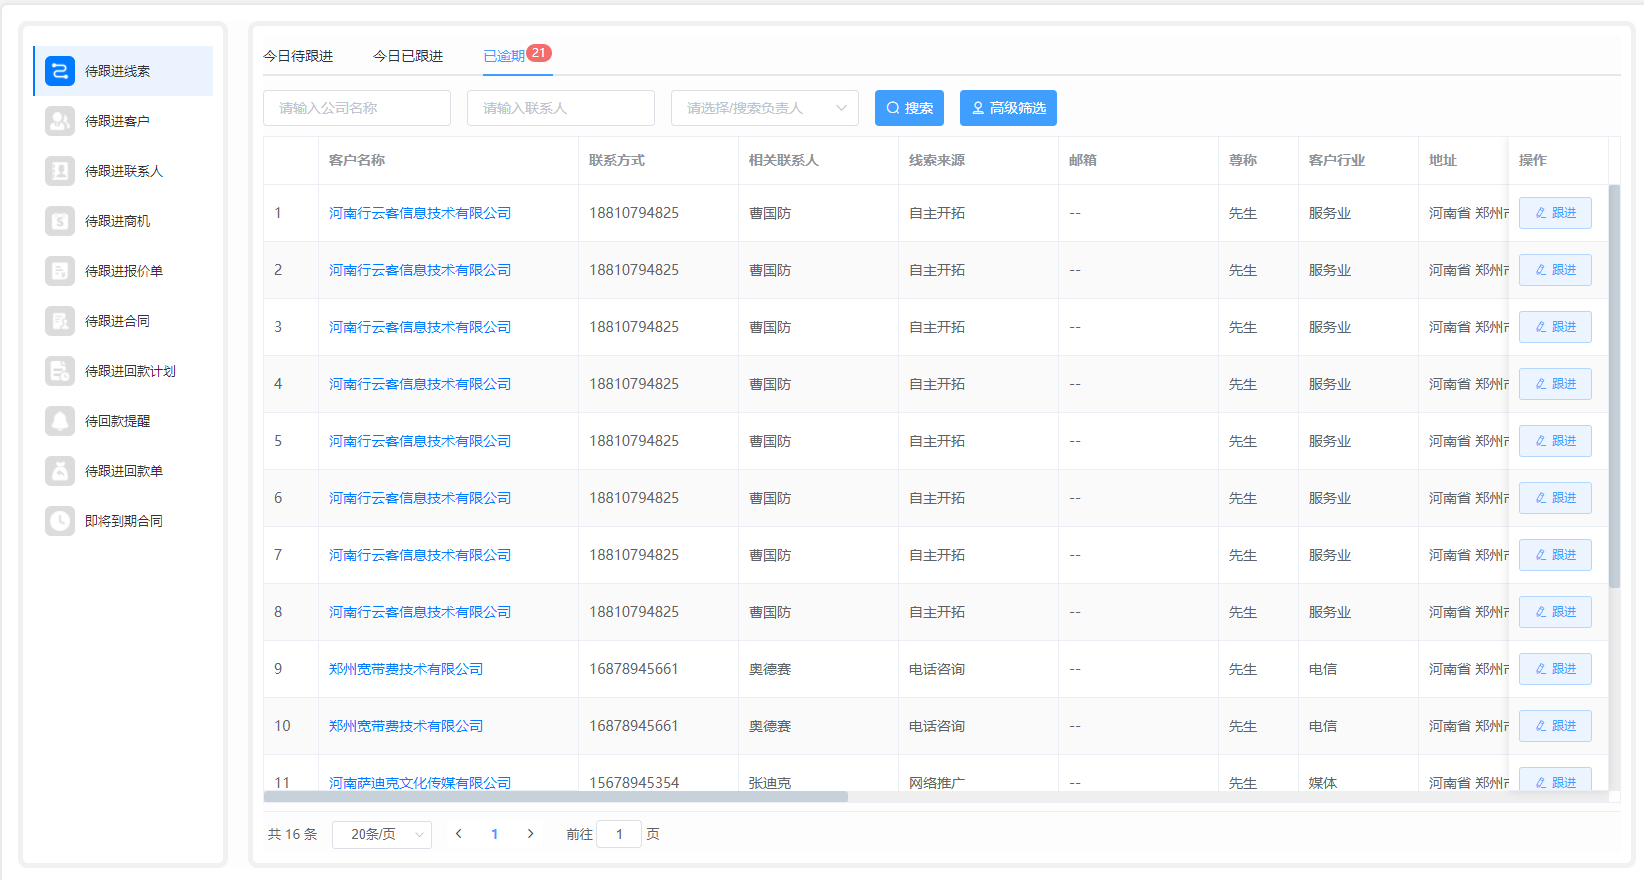Click the vertical table scrollbar
The height and width of the screenshot is (880, 1644).
click(1614, 386)
